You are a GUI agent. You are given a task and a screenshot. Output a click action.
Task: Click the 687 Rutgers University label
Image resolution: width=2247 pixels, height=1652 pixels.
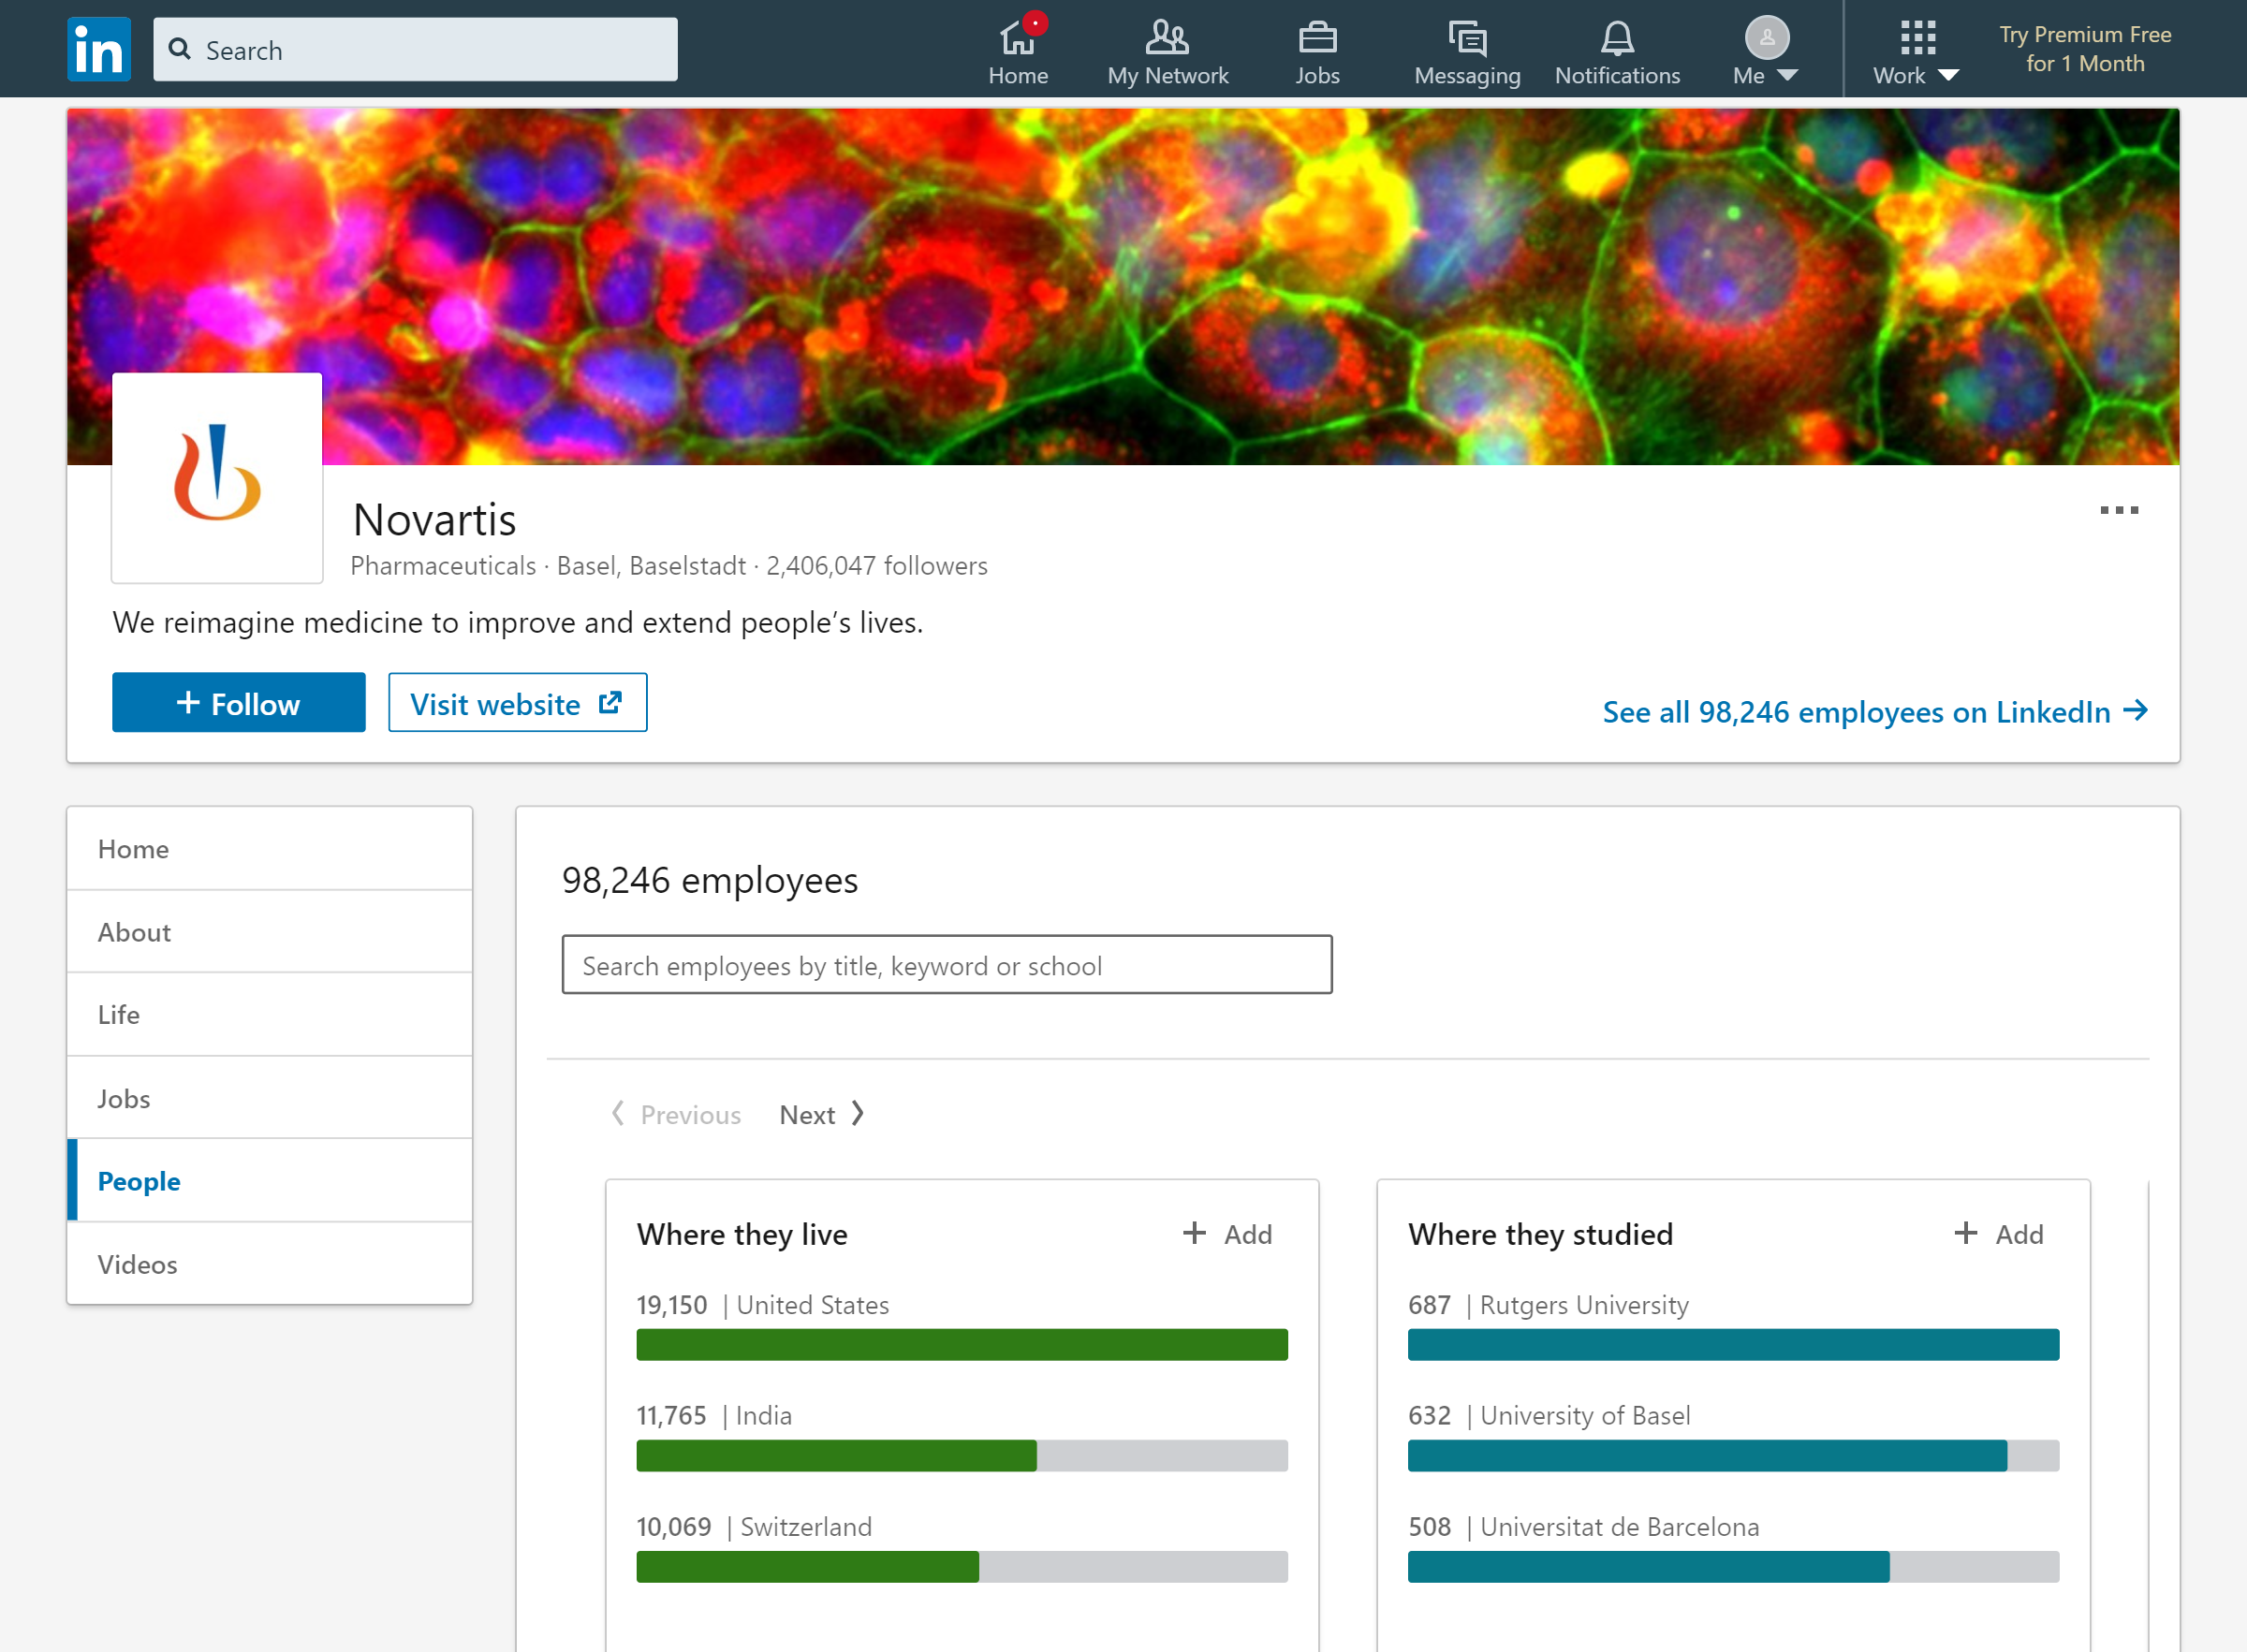(x=1548, y=1305)
